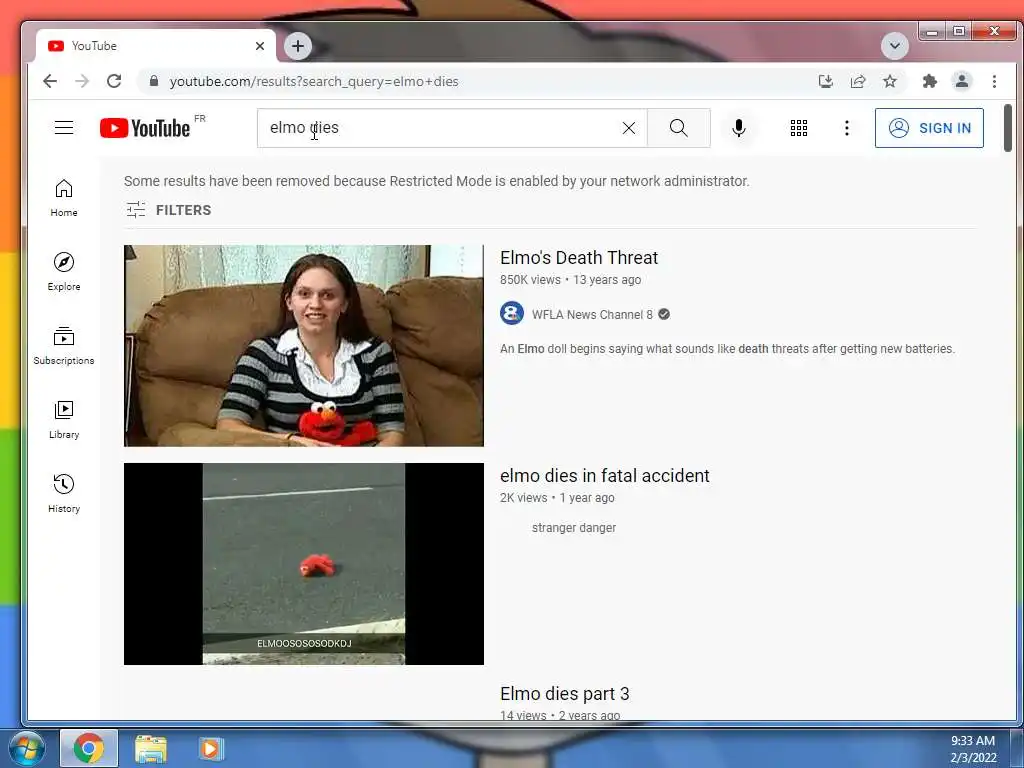Image resolution: width=1024 pixels, height=768 pixels.
Task: Click the Restricted Mode notice text
Action: 436,181
